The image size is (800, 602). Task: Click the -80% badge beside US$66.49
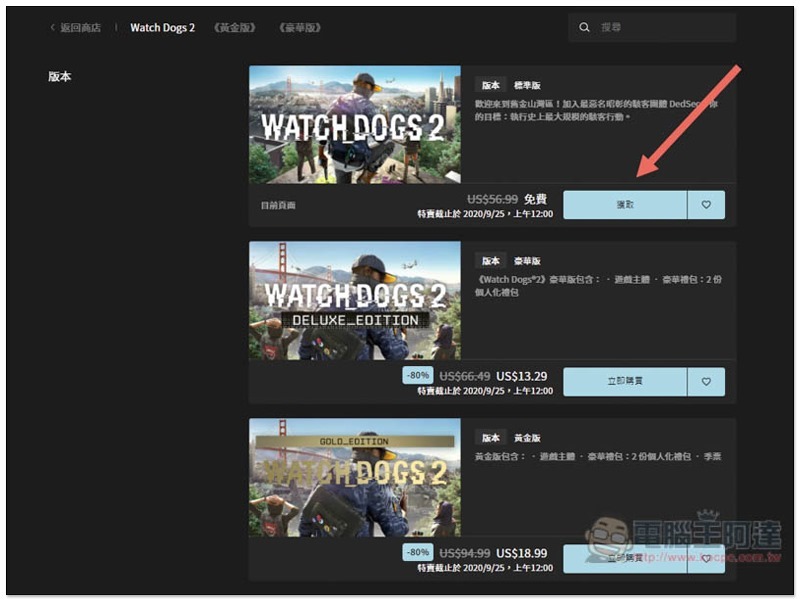click(x=418, y=375)
